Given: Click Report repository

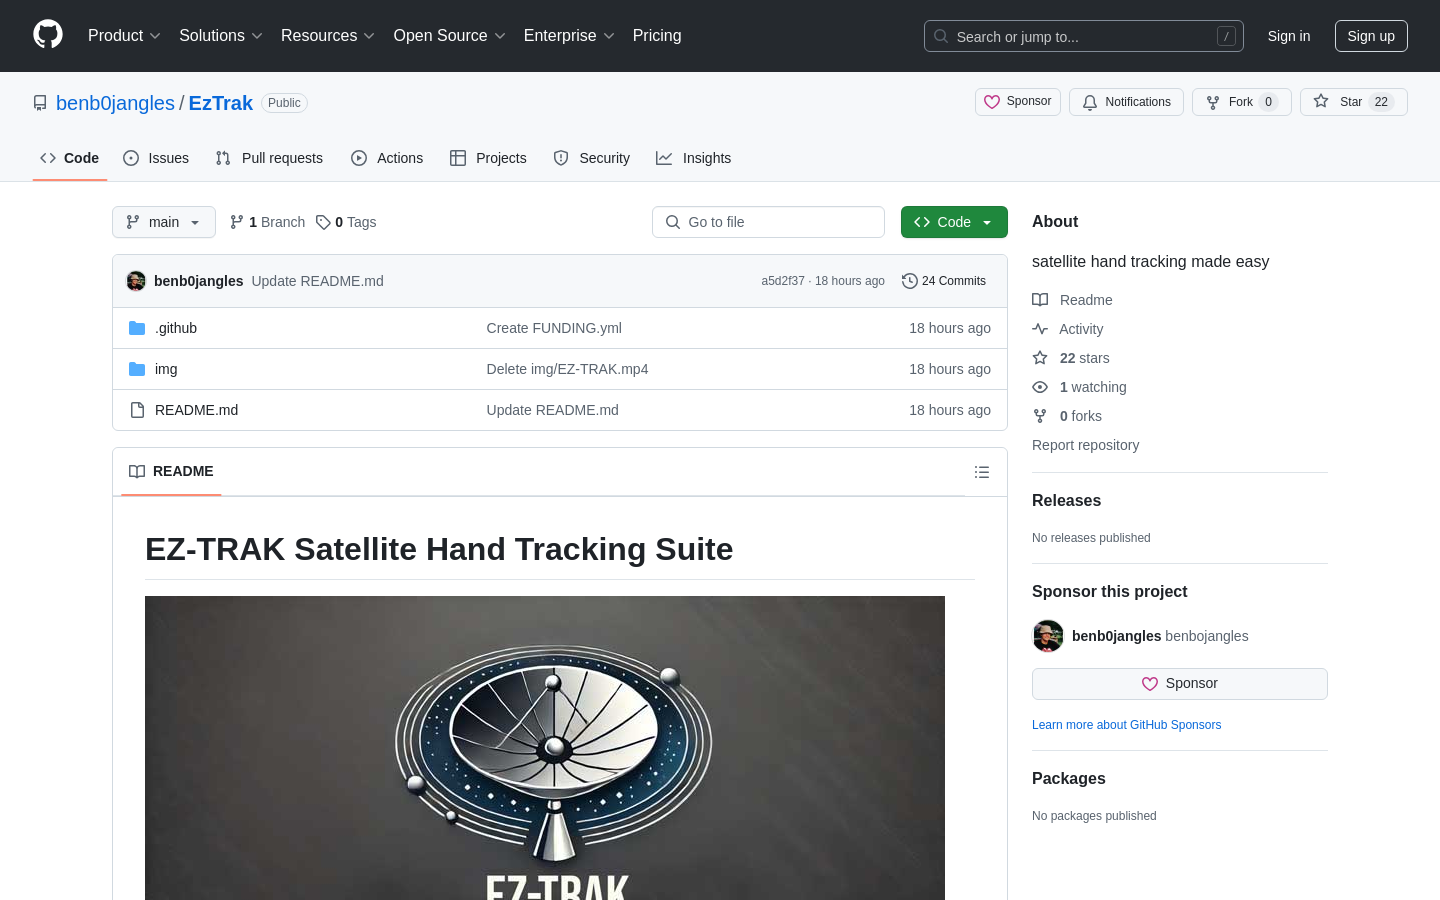Looking at the screenshot, I should 1085,445.
